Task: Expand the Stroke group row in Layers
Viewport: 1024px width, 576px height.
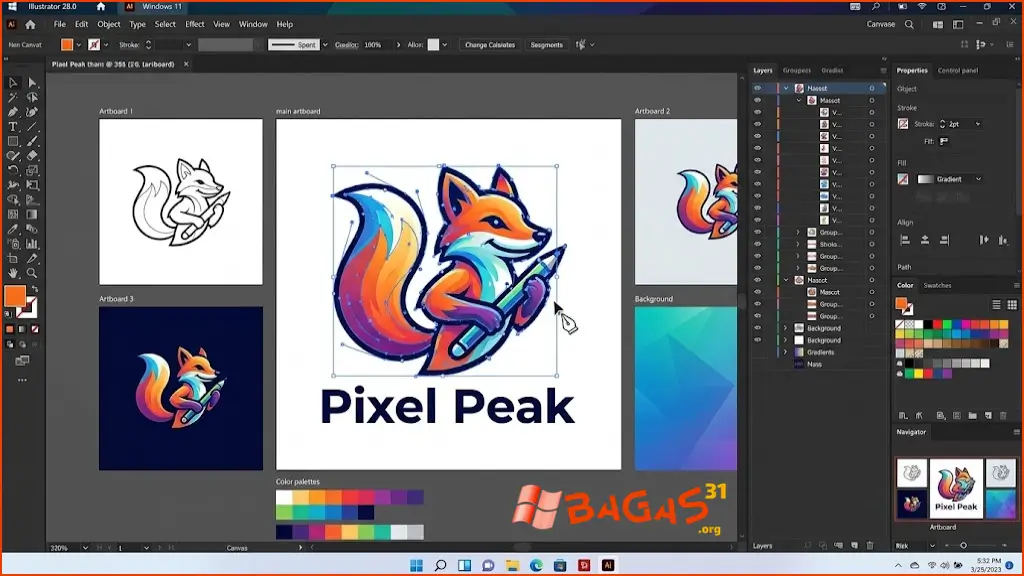Action: (x=797, y=244)
